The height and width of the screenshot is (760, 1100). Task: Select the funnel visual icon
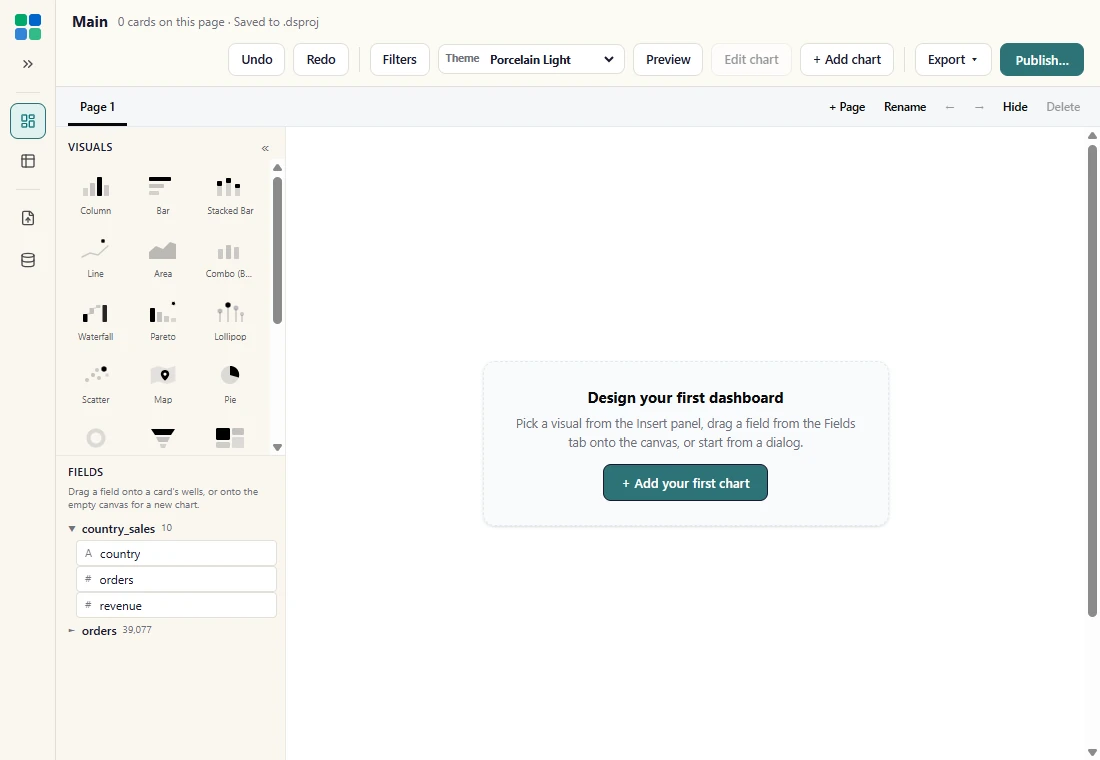[x=163, y=438]
